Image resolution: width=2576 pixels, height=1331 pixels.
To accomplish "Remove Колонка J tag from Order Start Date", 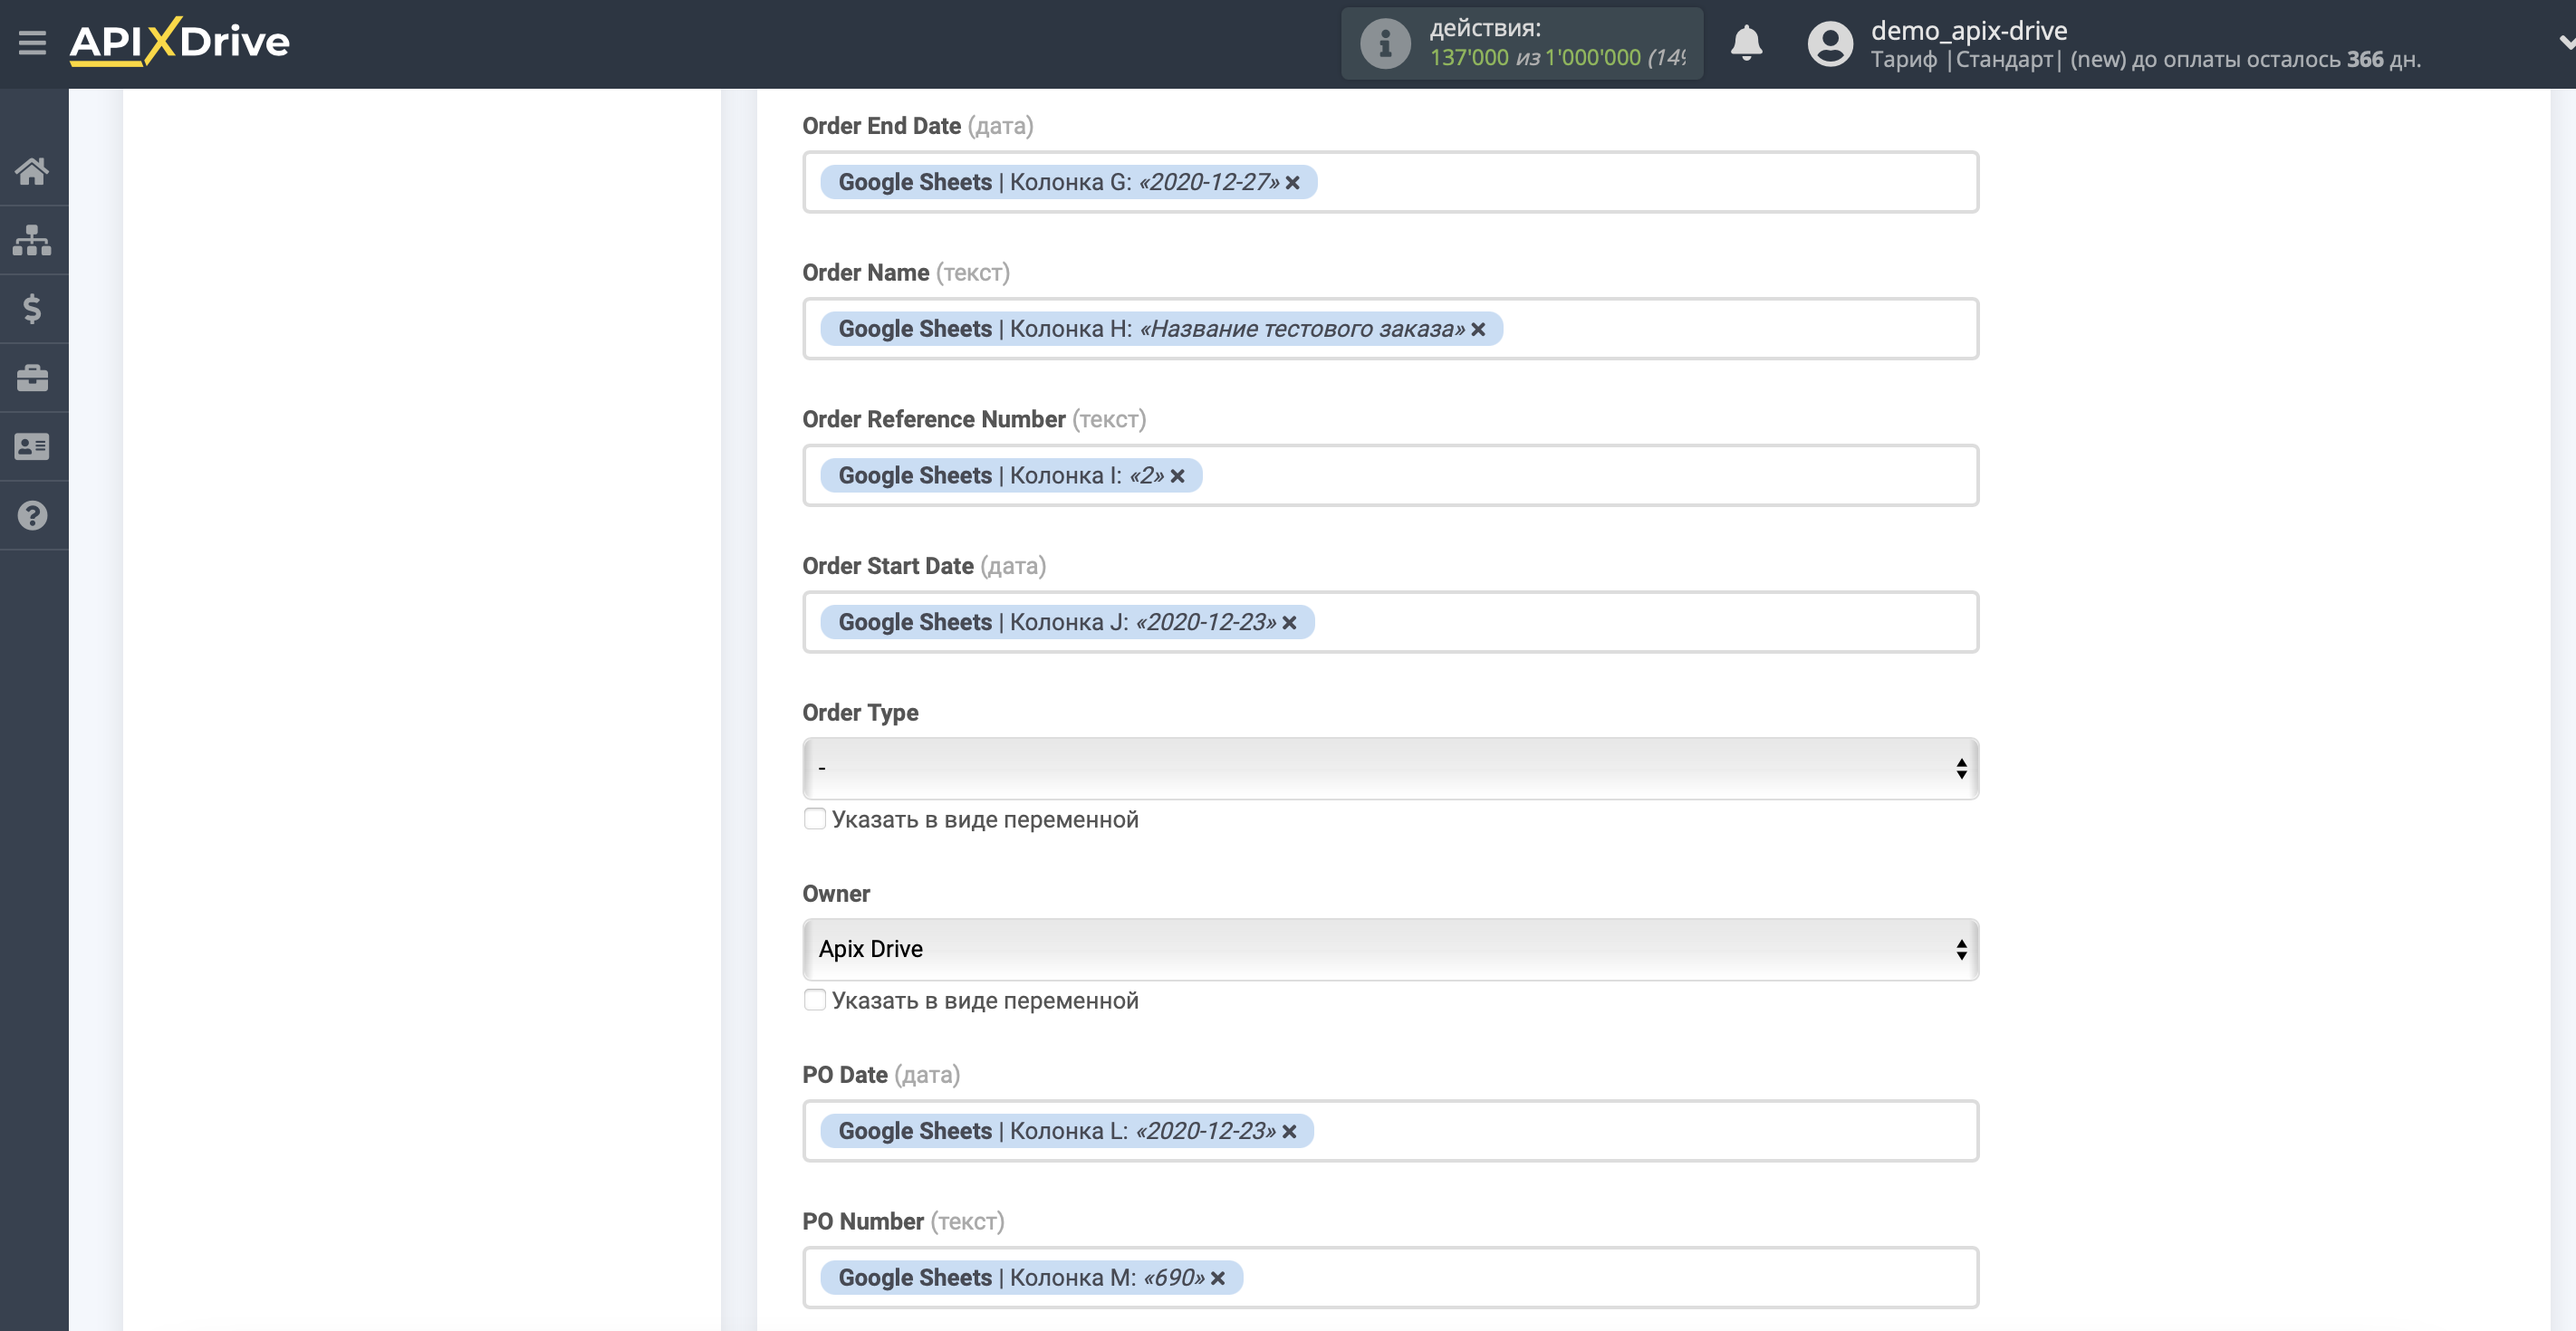I will point(1289,623).
